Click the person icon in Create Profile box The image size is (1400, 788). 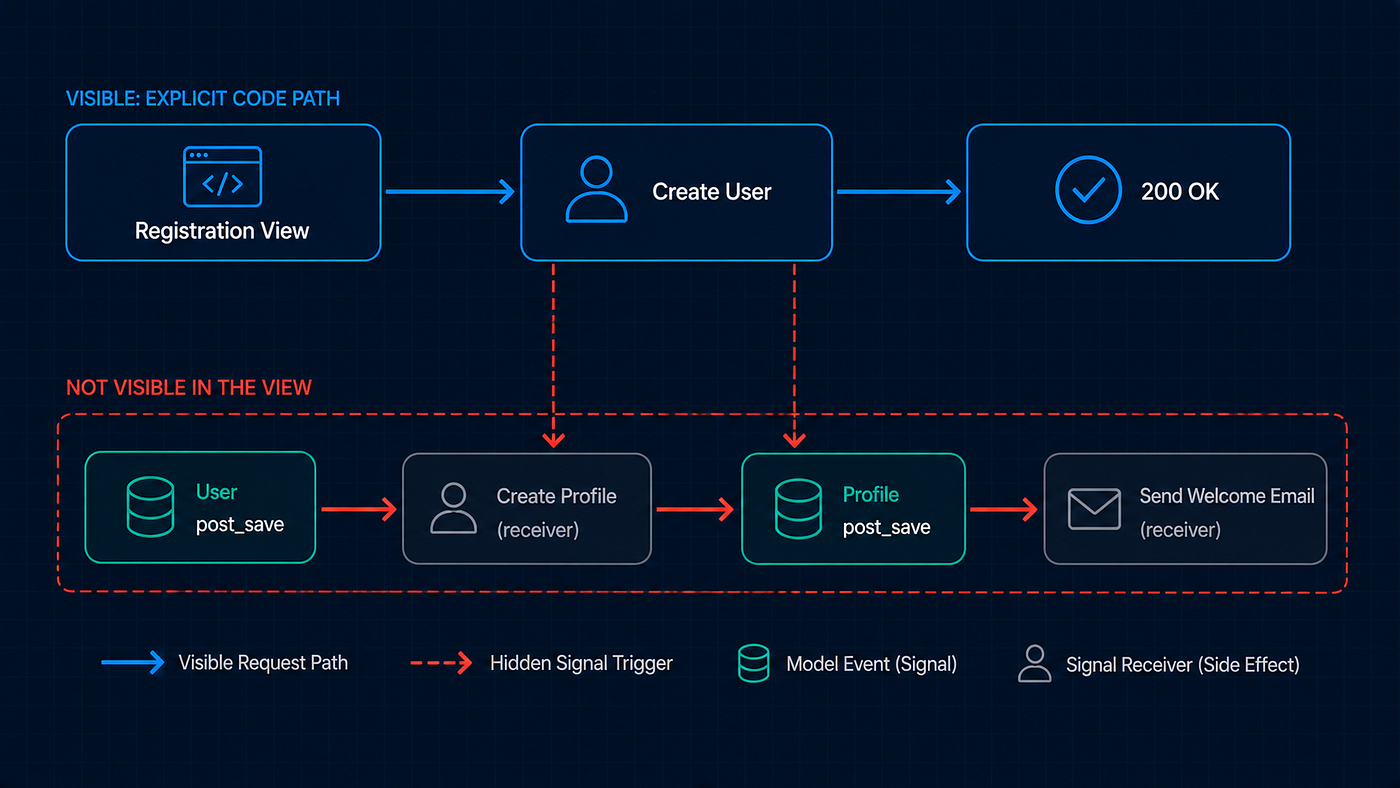click(x=453, y=508)
